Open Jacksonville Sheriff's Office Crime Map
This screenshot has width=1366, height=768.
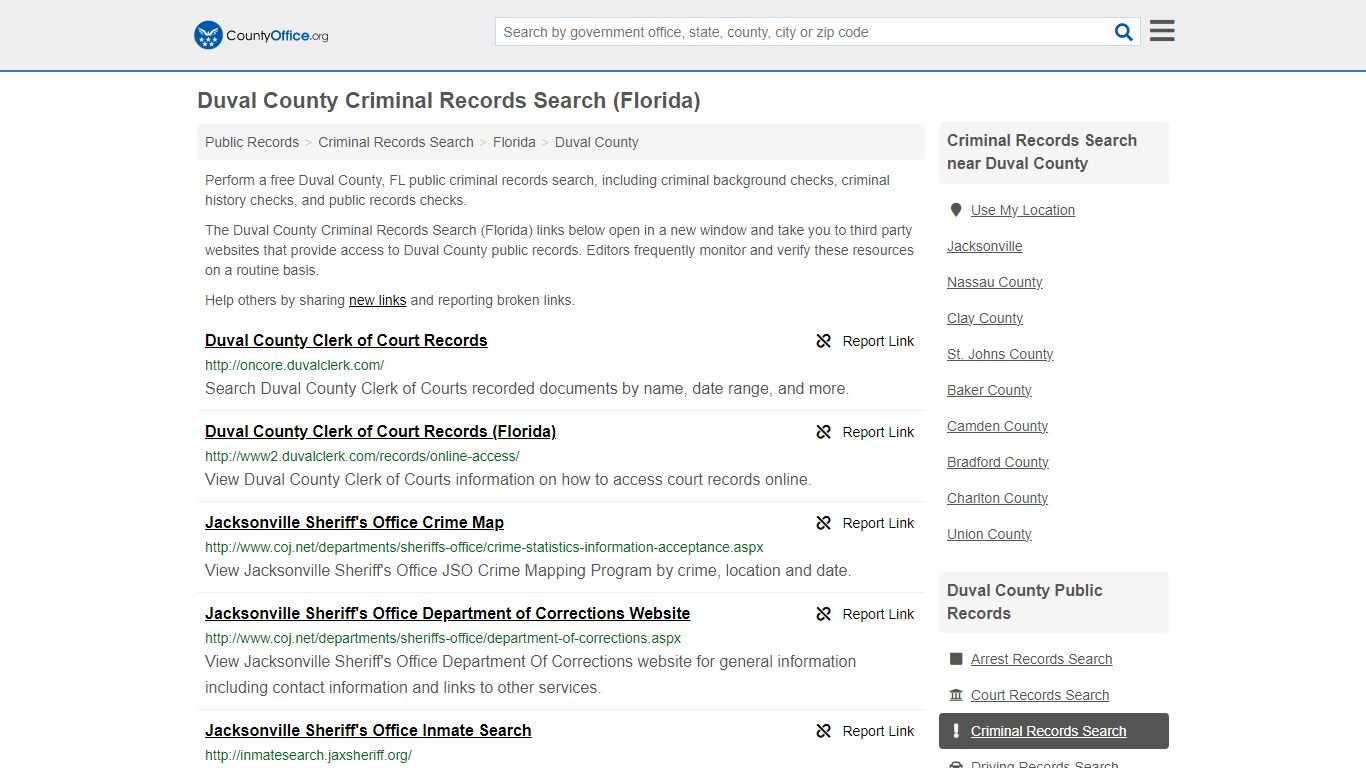(x=354, y=522)
